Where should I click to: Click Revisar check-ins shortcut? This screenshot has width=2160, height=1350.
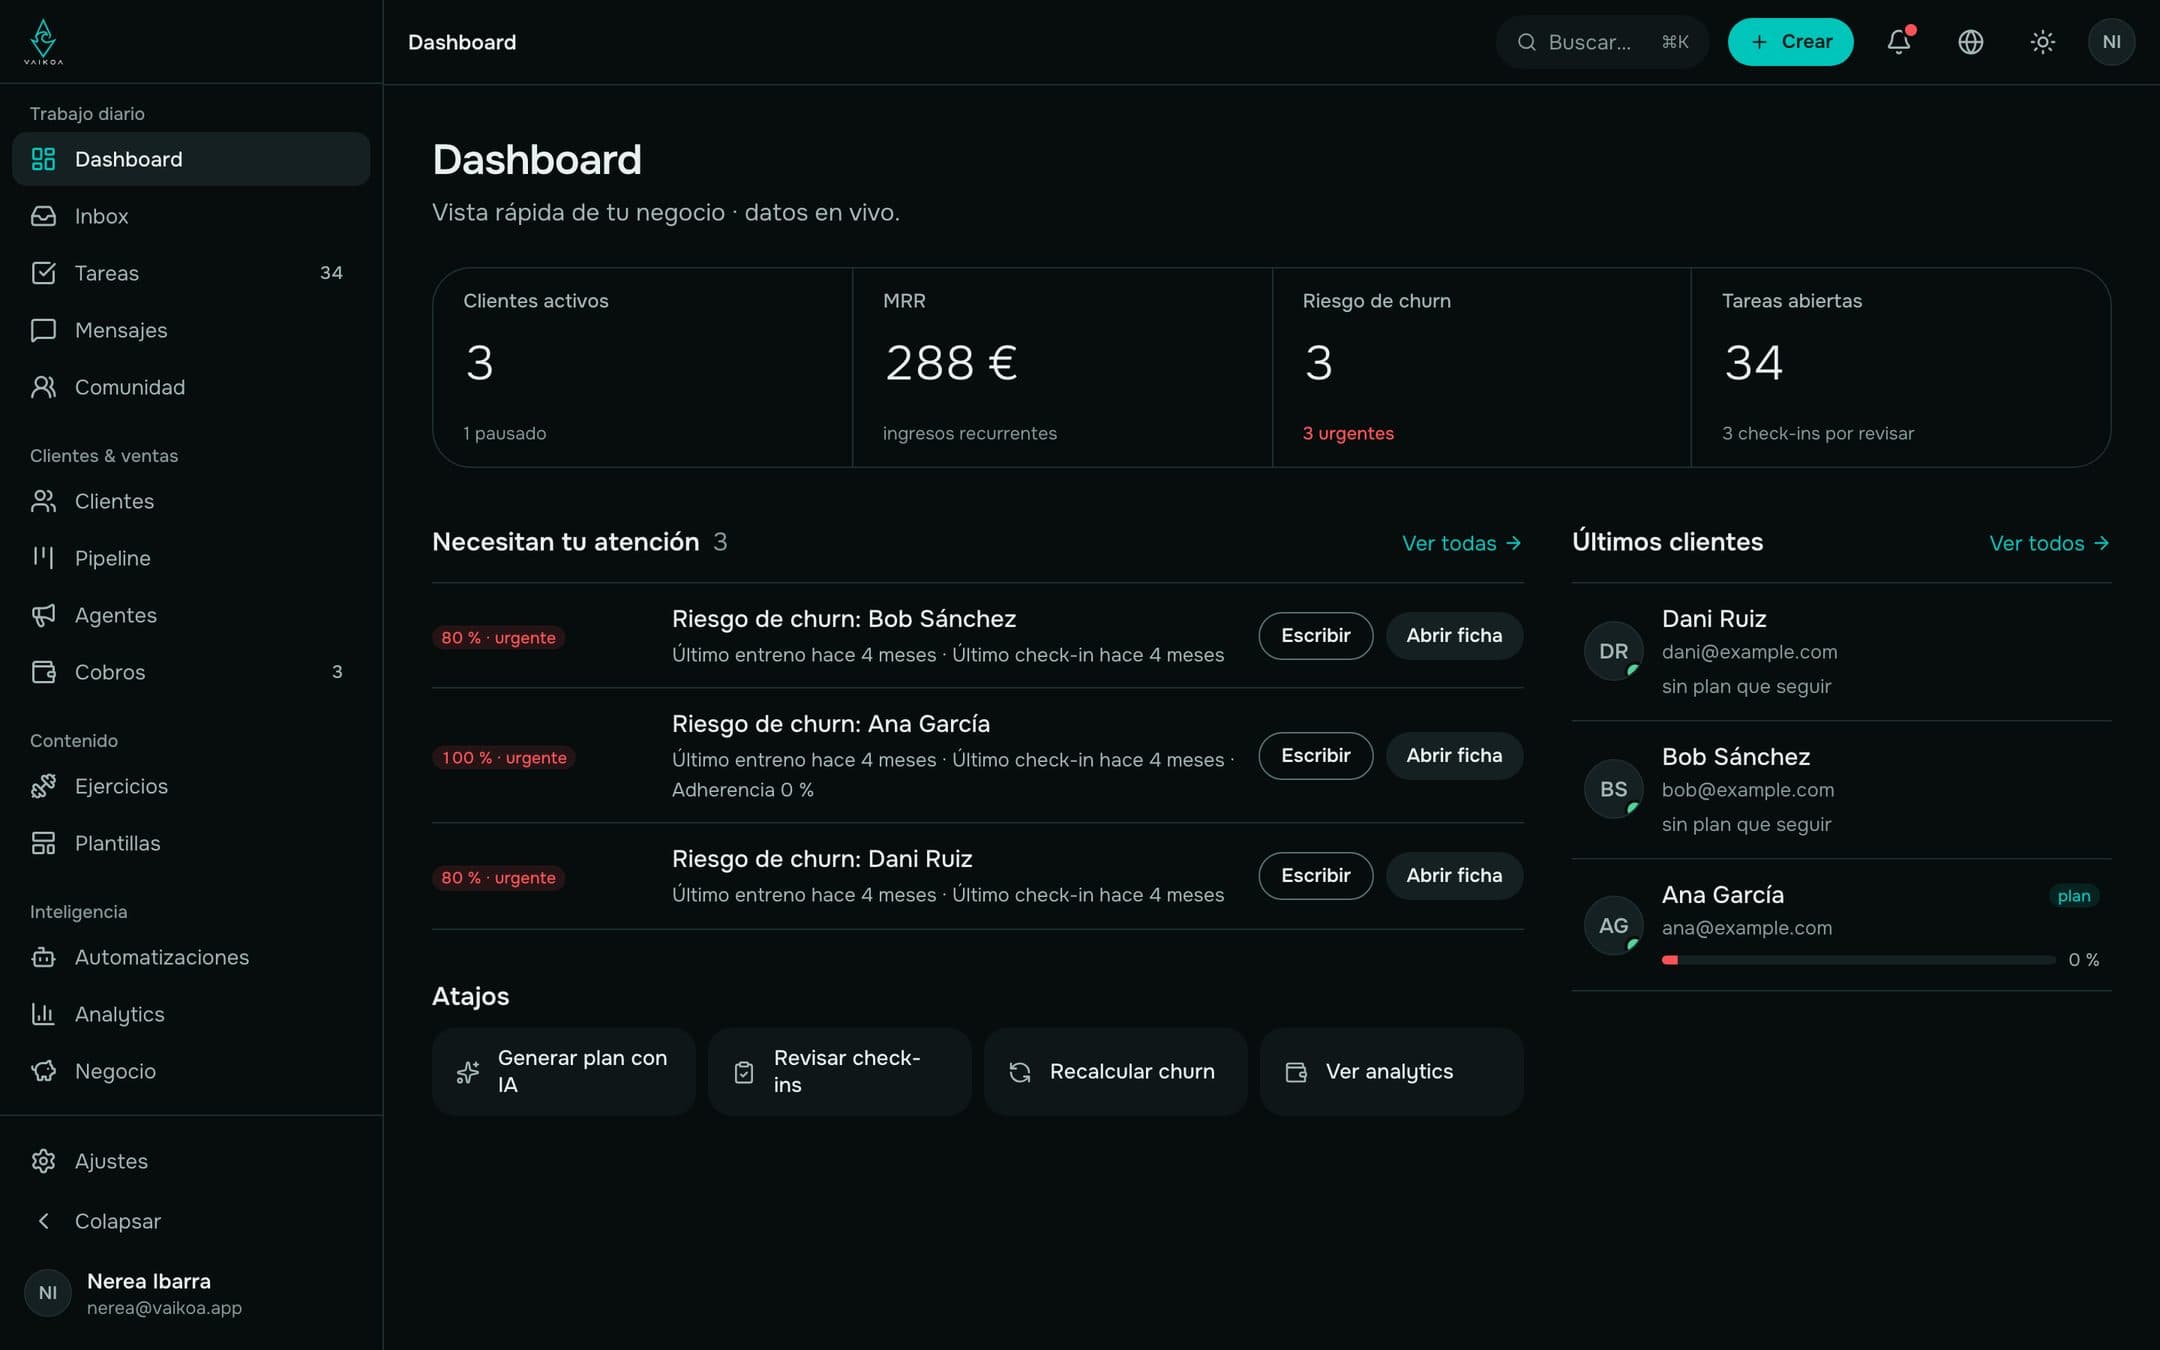(839, 1072)
